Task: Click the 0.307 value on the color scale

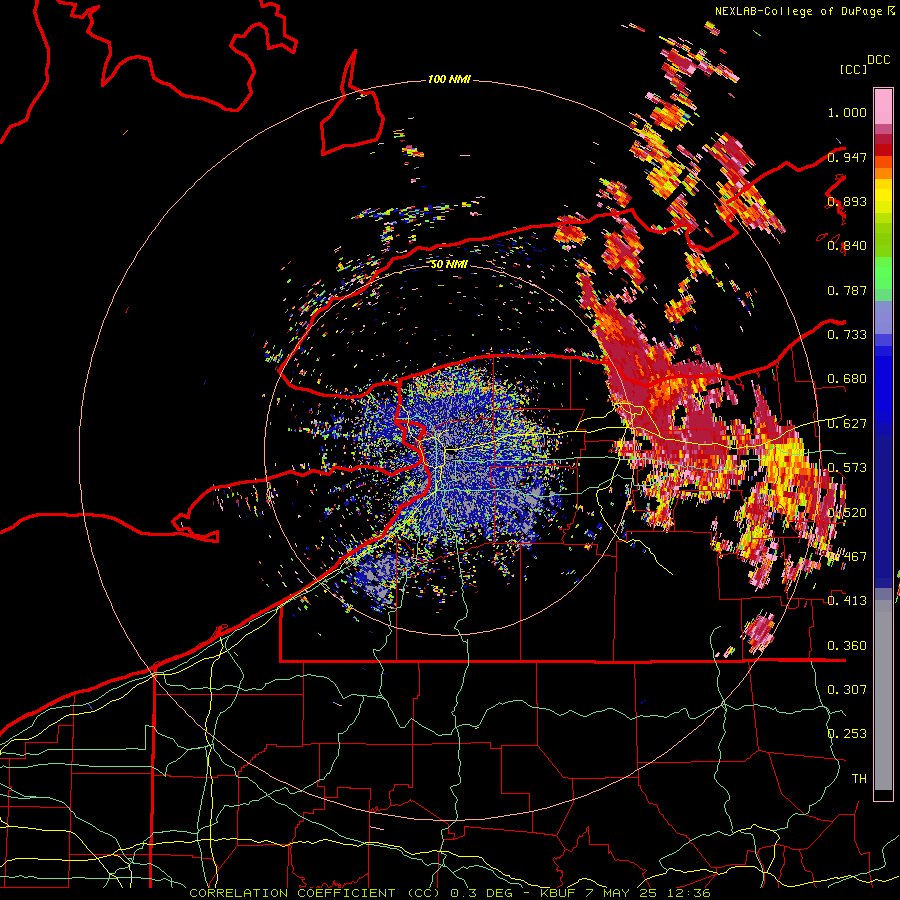Action: click(x=847, y=690)
